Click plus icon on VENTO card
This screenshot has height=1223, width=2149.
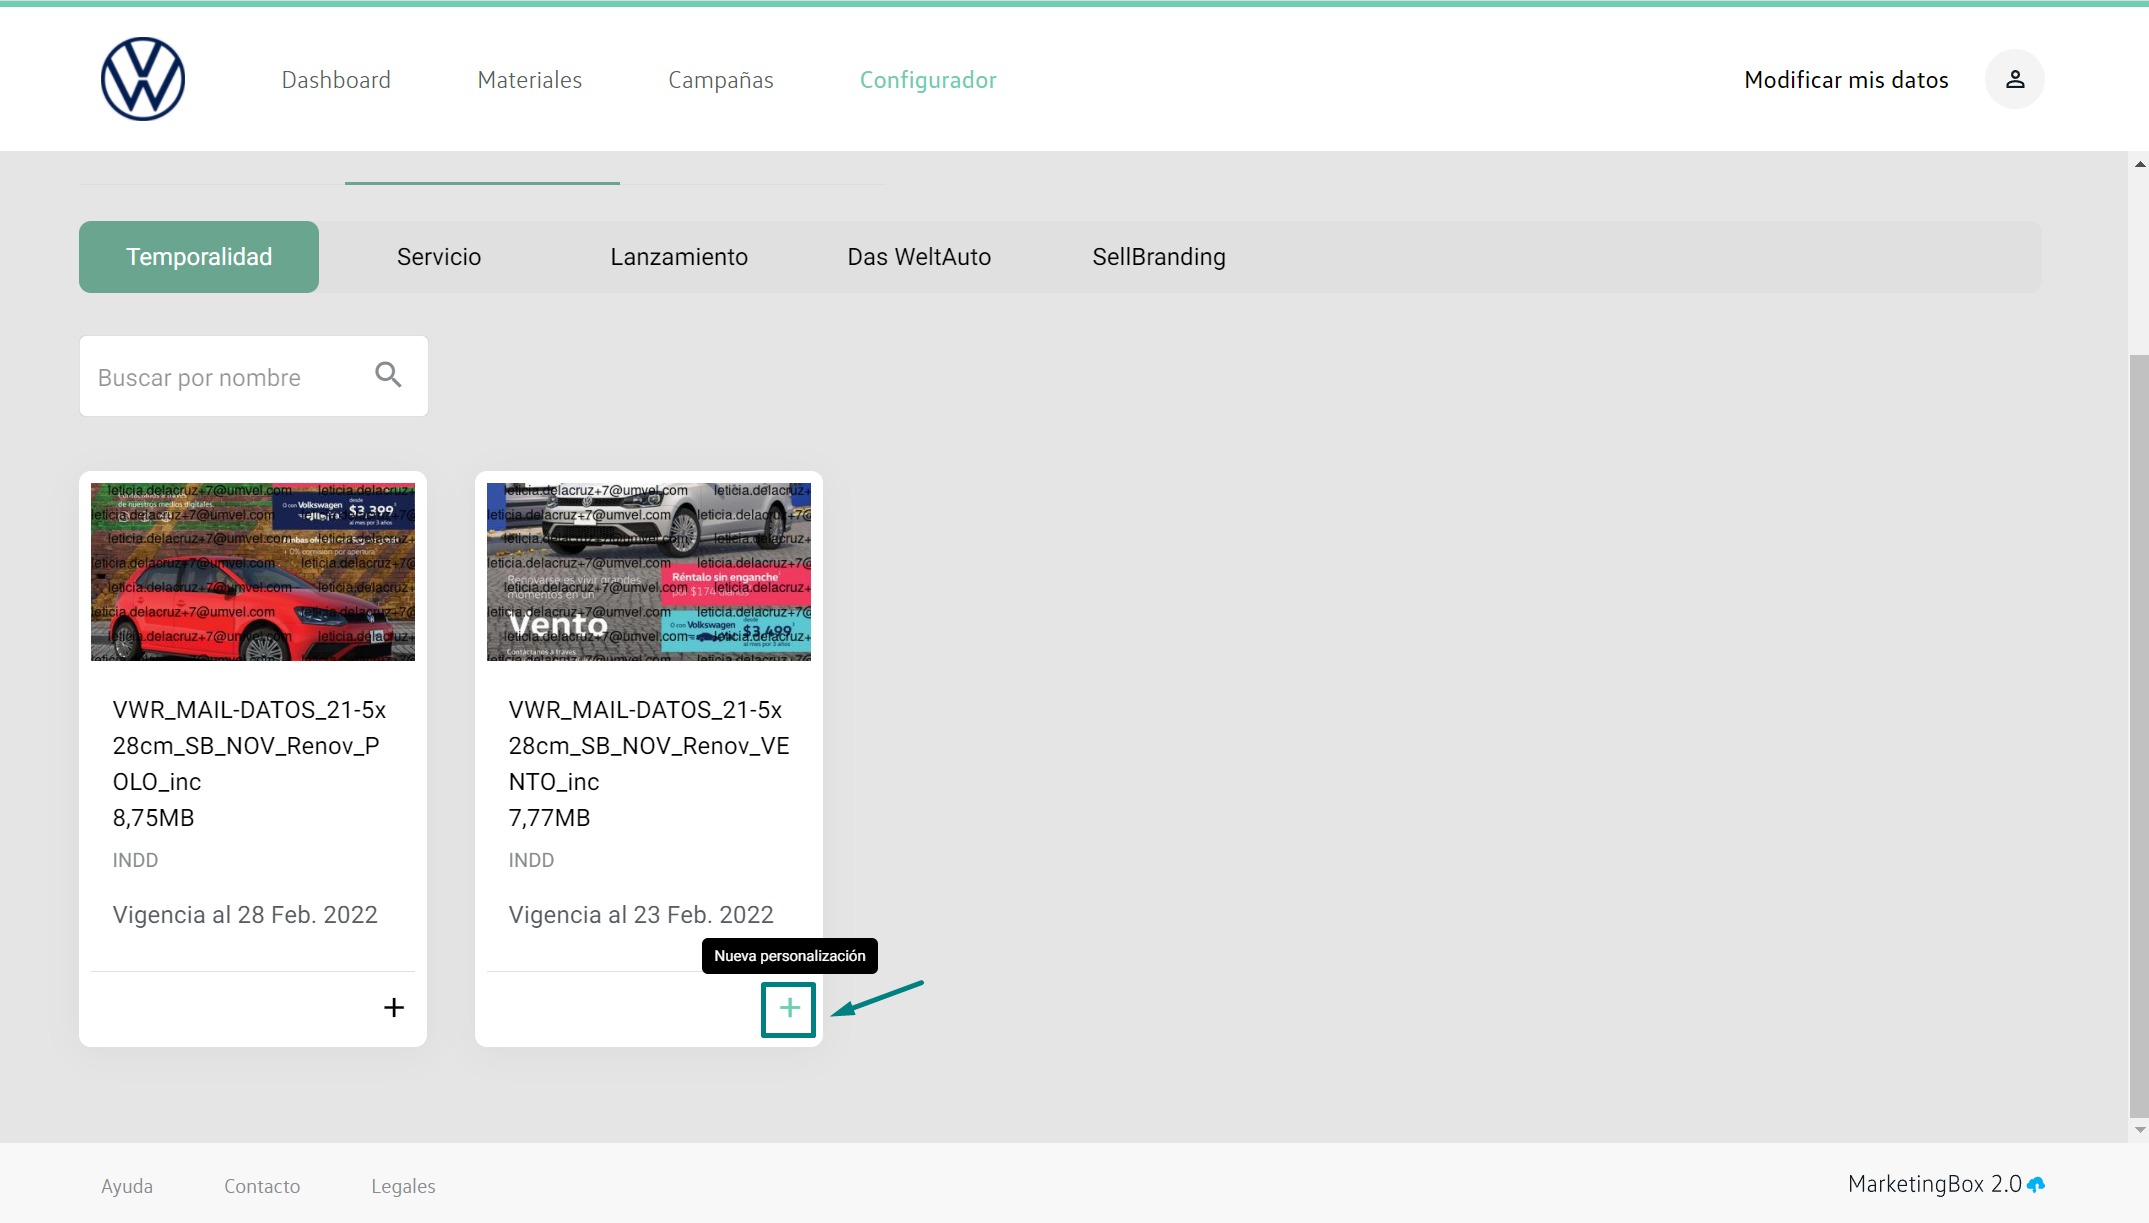789,1008
